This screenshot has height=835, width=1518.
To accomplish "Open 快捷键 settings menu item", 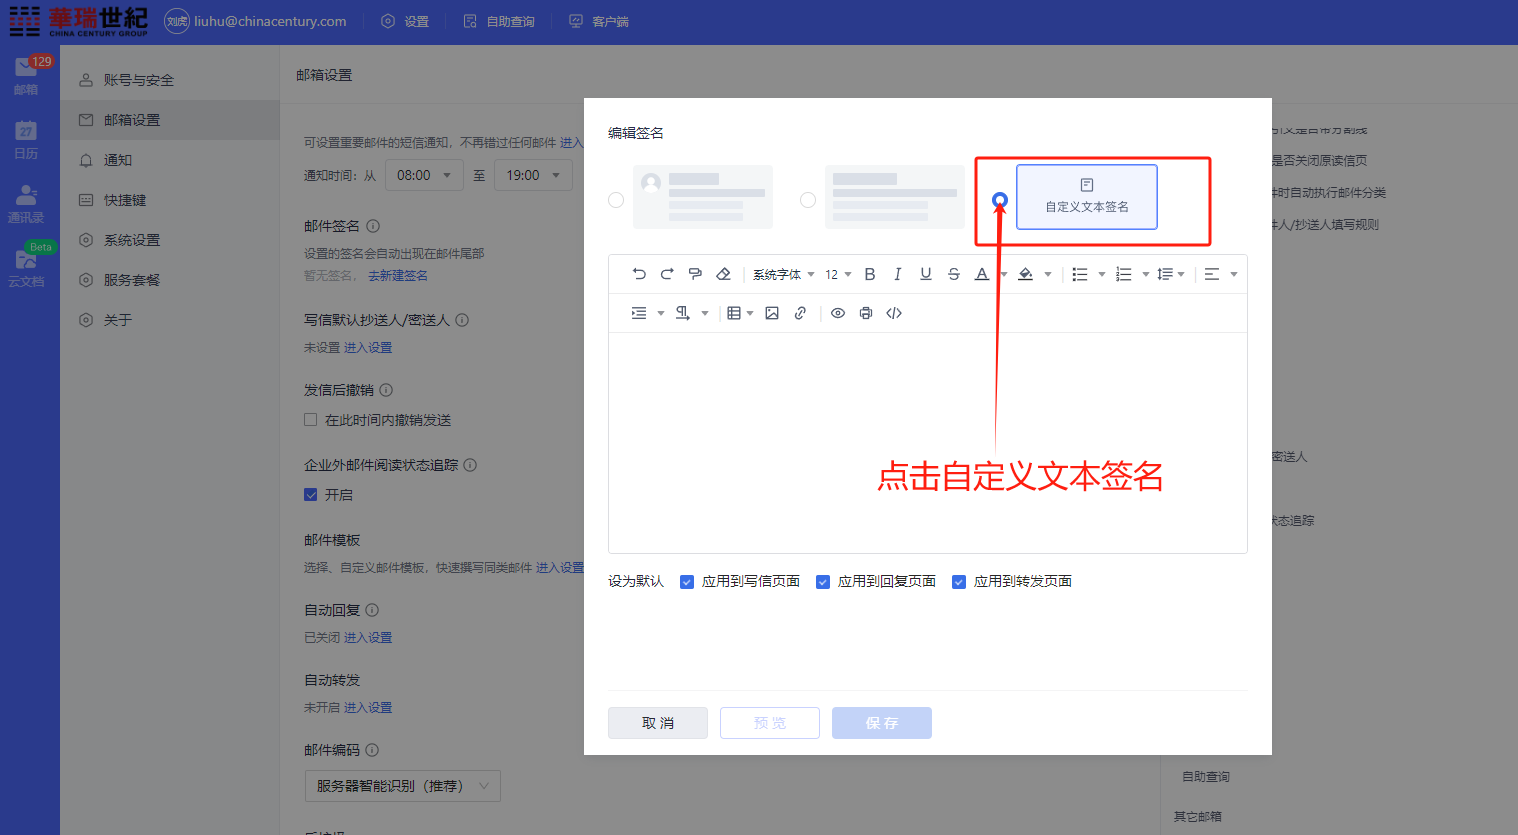I will click(170, 200).
